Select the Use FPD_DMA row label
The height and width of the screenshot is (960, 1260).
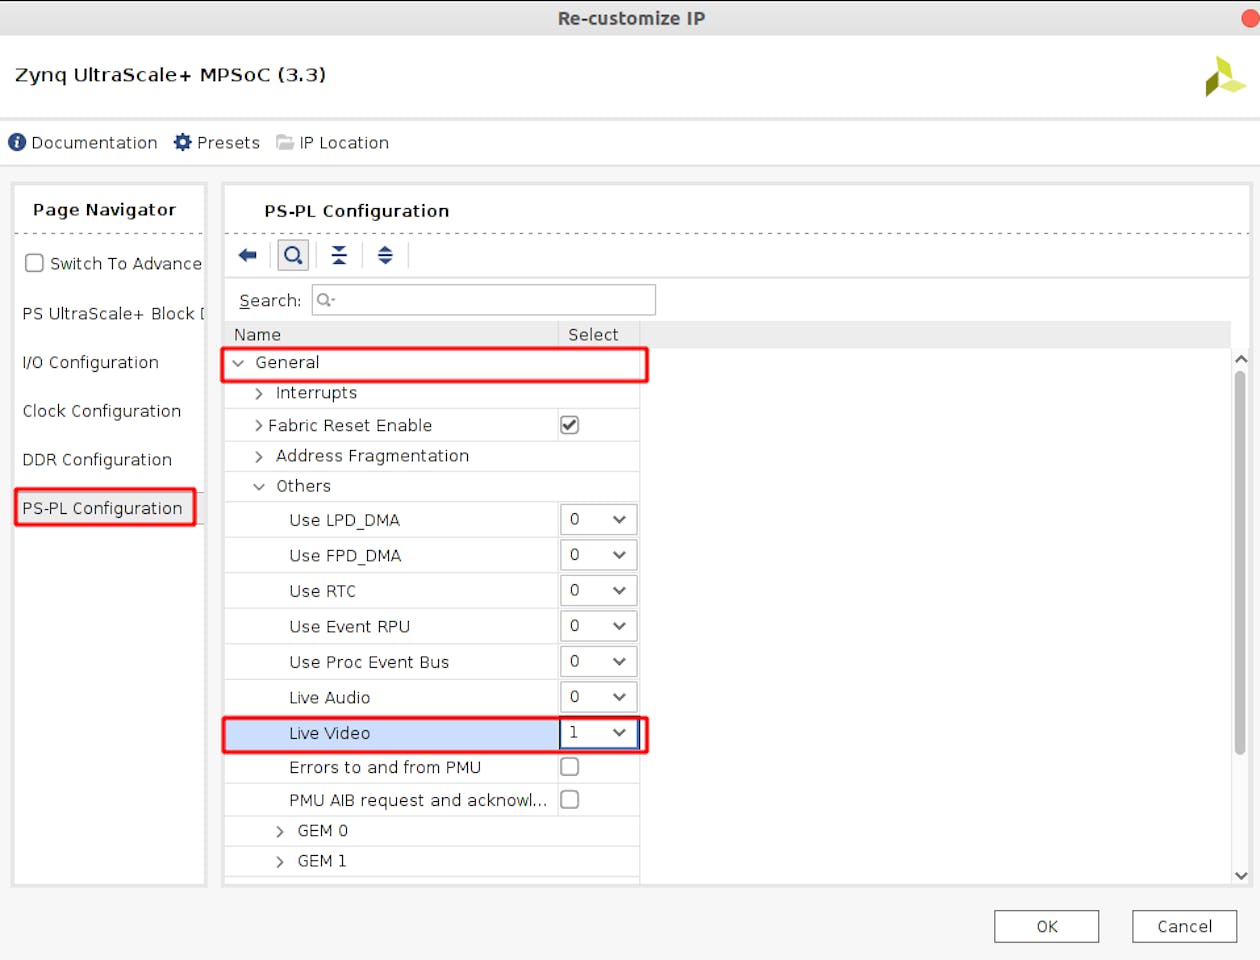(345, 556)
